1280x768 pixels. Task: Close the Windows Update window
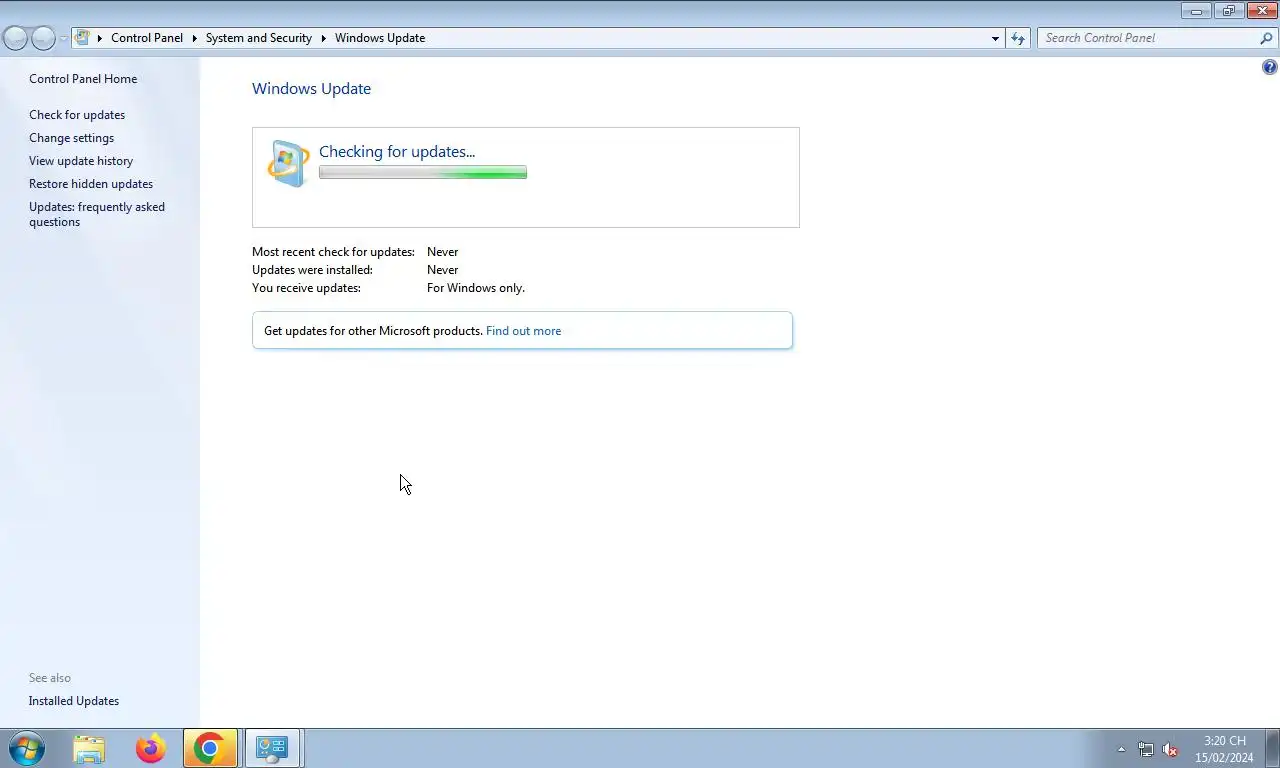pos(1261,11)
